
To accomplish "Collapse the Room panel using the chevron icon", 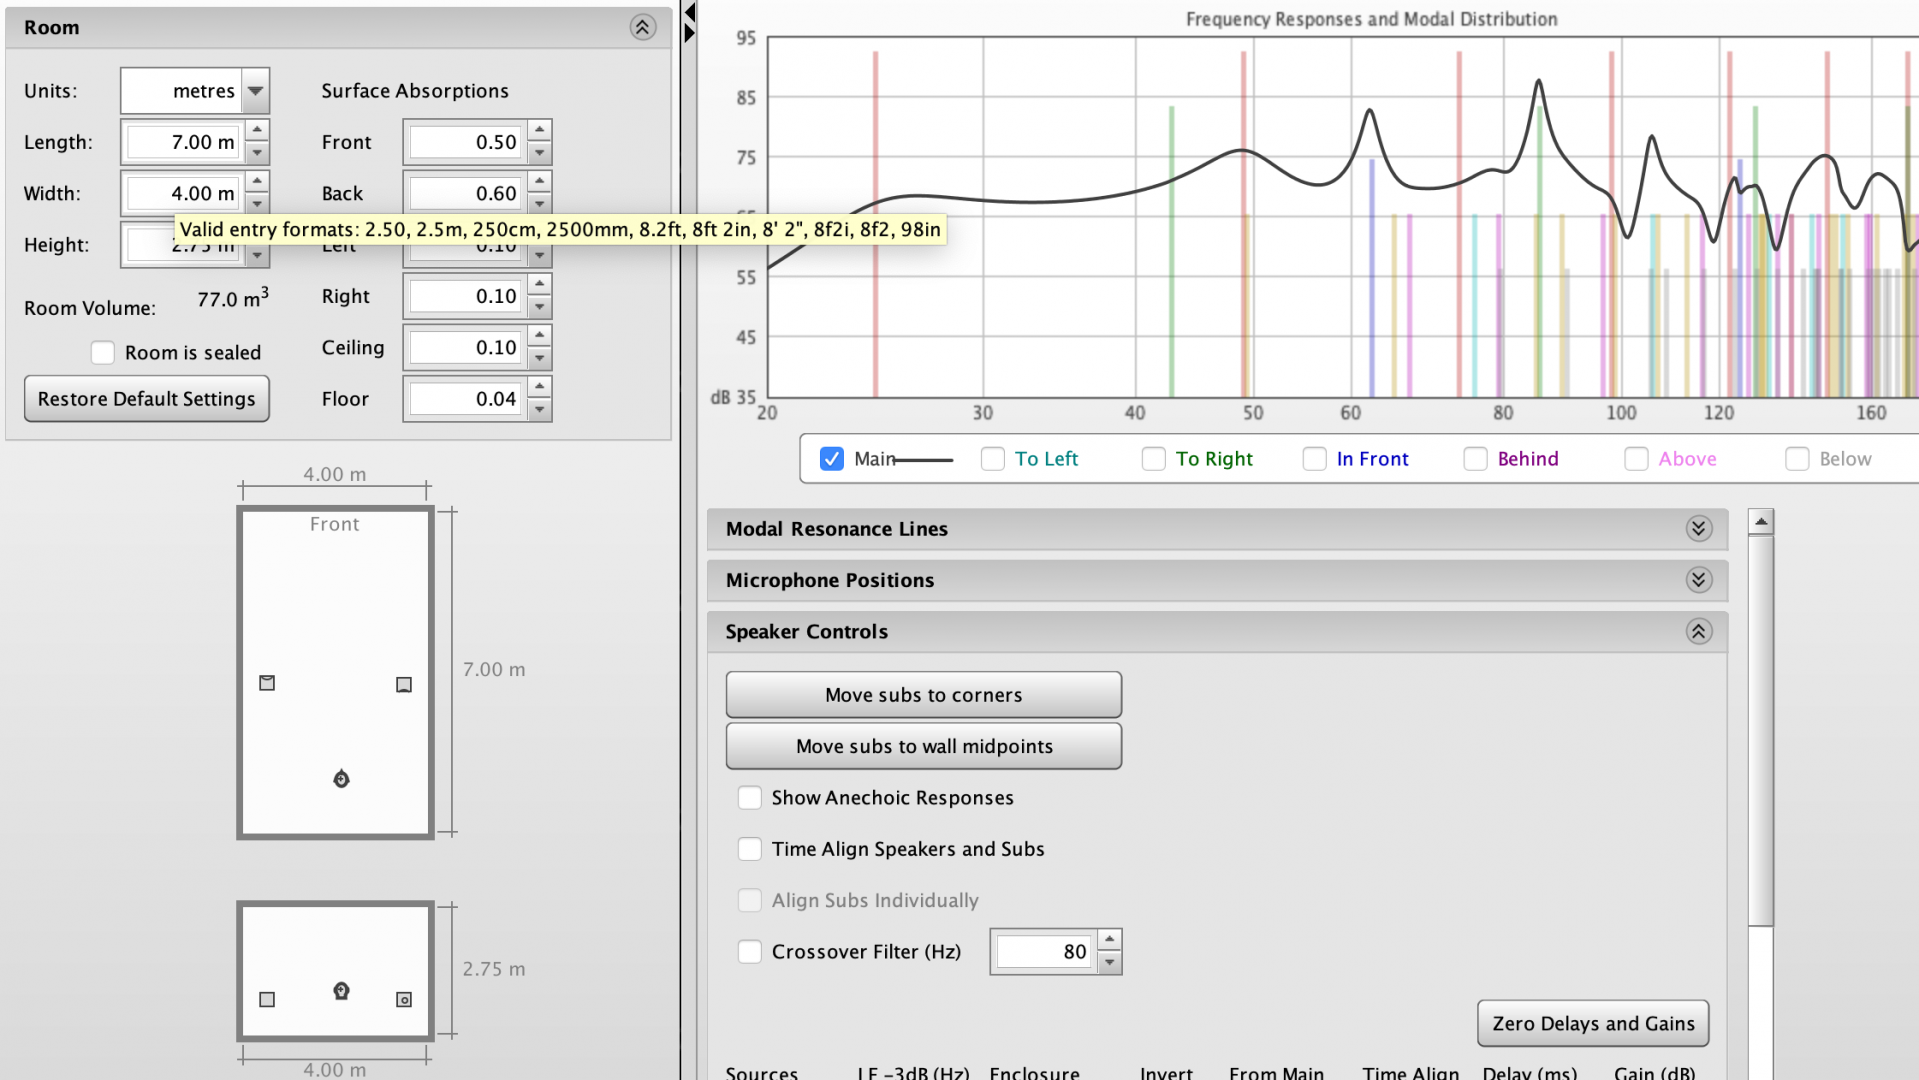I will coord(642,27).
